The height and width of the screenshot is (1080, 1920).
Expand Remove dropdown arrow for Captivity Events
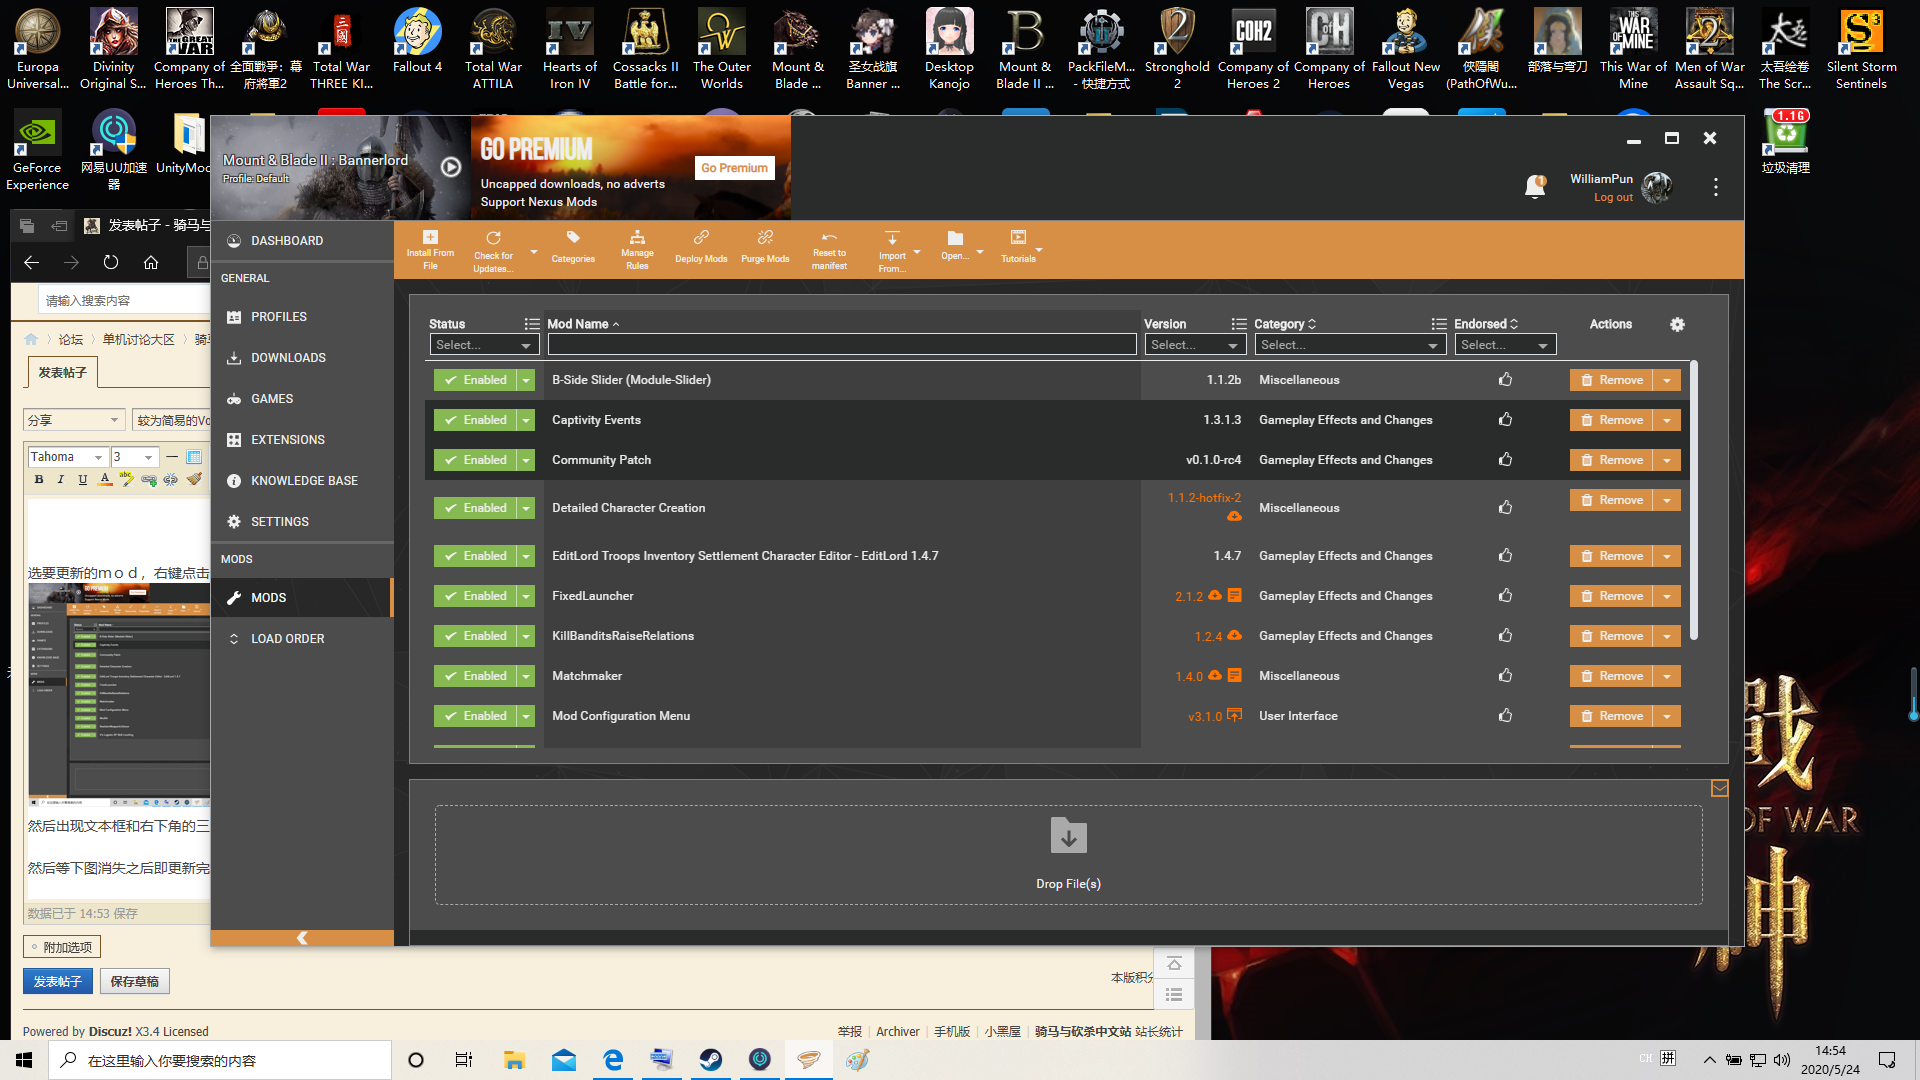[x=1667, y=420]
